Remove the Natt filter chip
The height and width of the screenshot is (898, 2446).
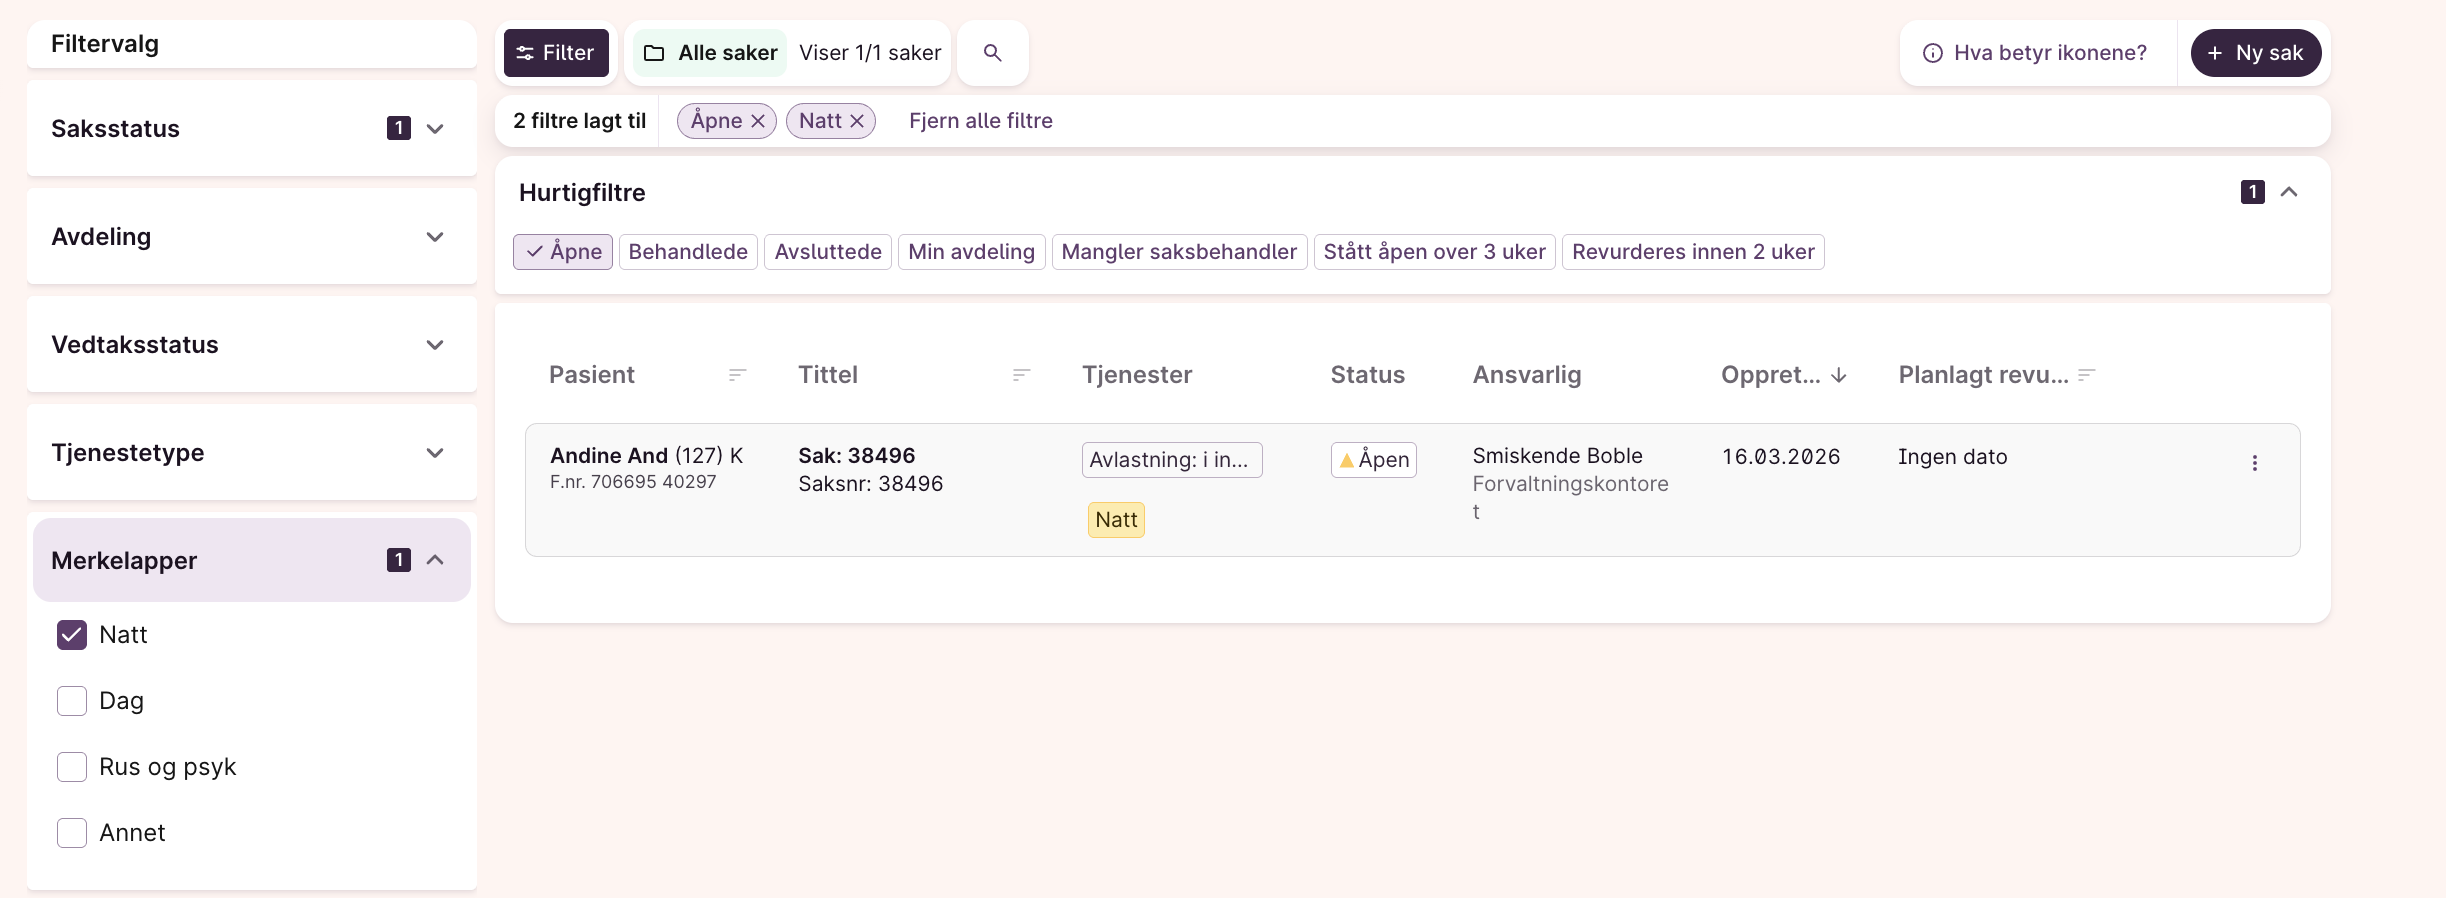click(857, 121)
